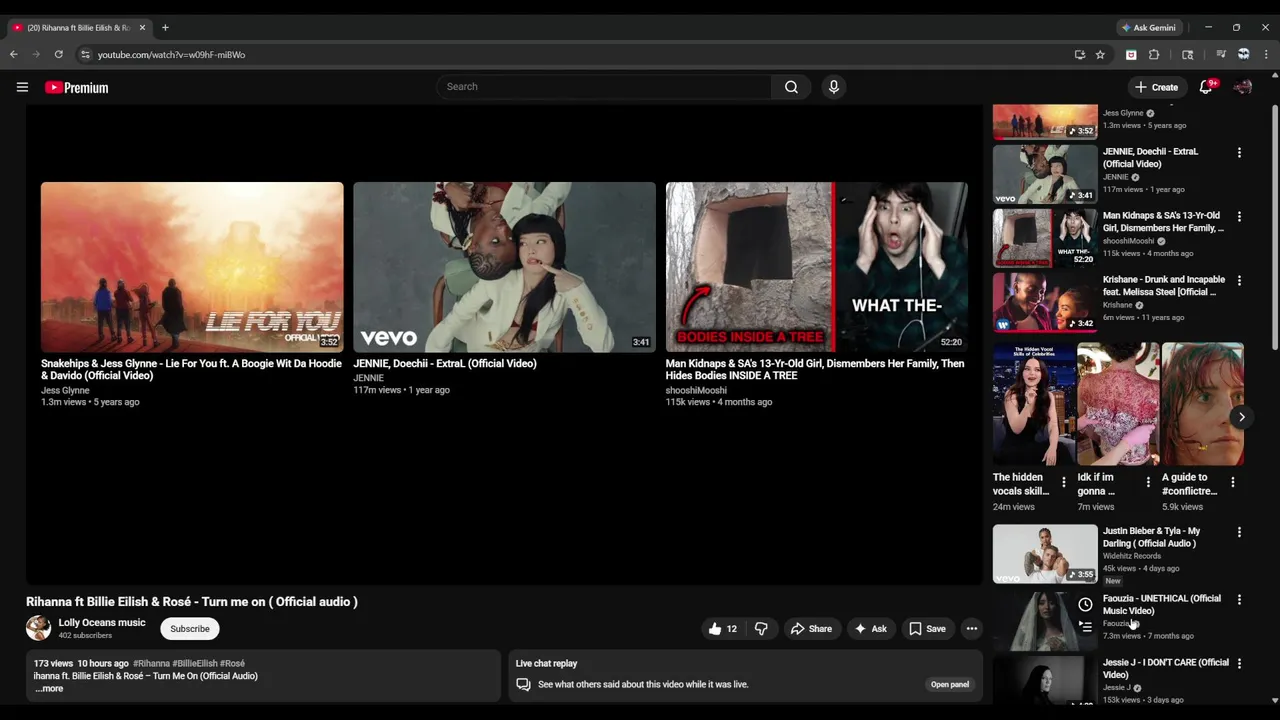Open the hidden vocals skill short
1280x720 pixels.
pyautogui.click(x=1034, y=404)
